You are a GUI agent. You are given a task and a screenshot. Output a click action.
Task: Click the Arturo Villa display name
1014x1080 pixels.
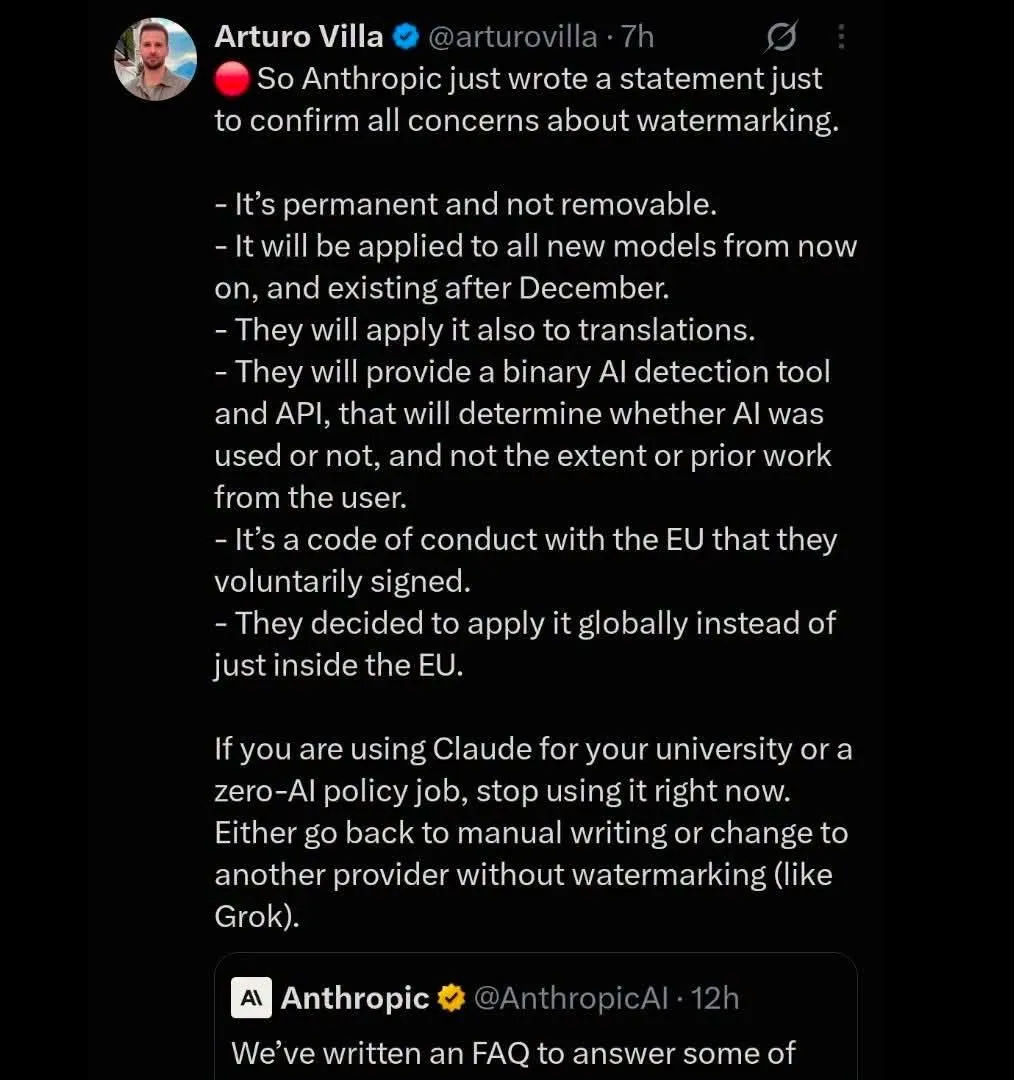[299, 37]
